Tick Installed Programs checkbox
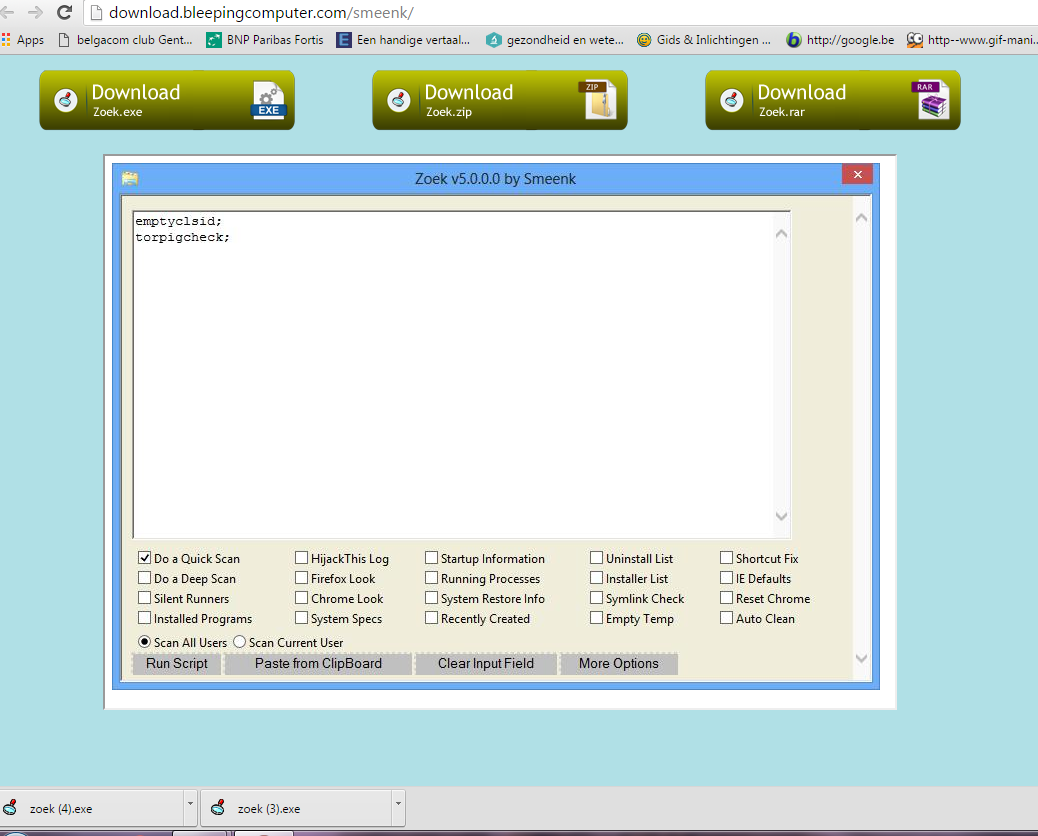The image size is (1038, 836). tap(144, 618)
